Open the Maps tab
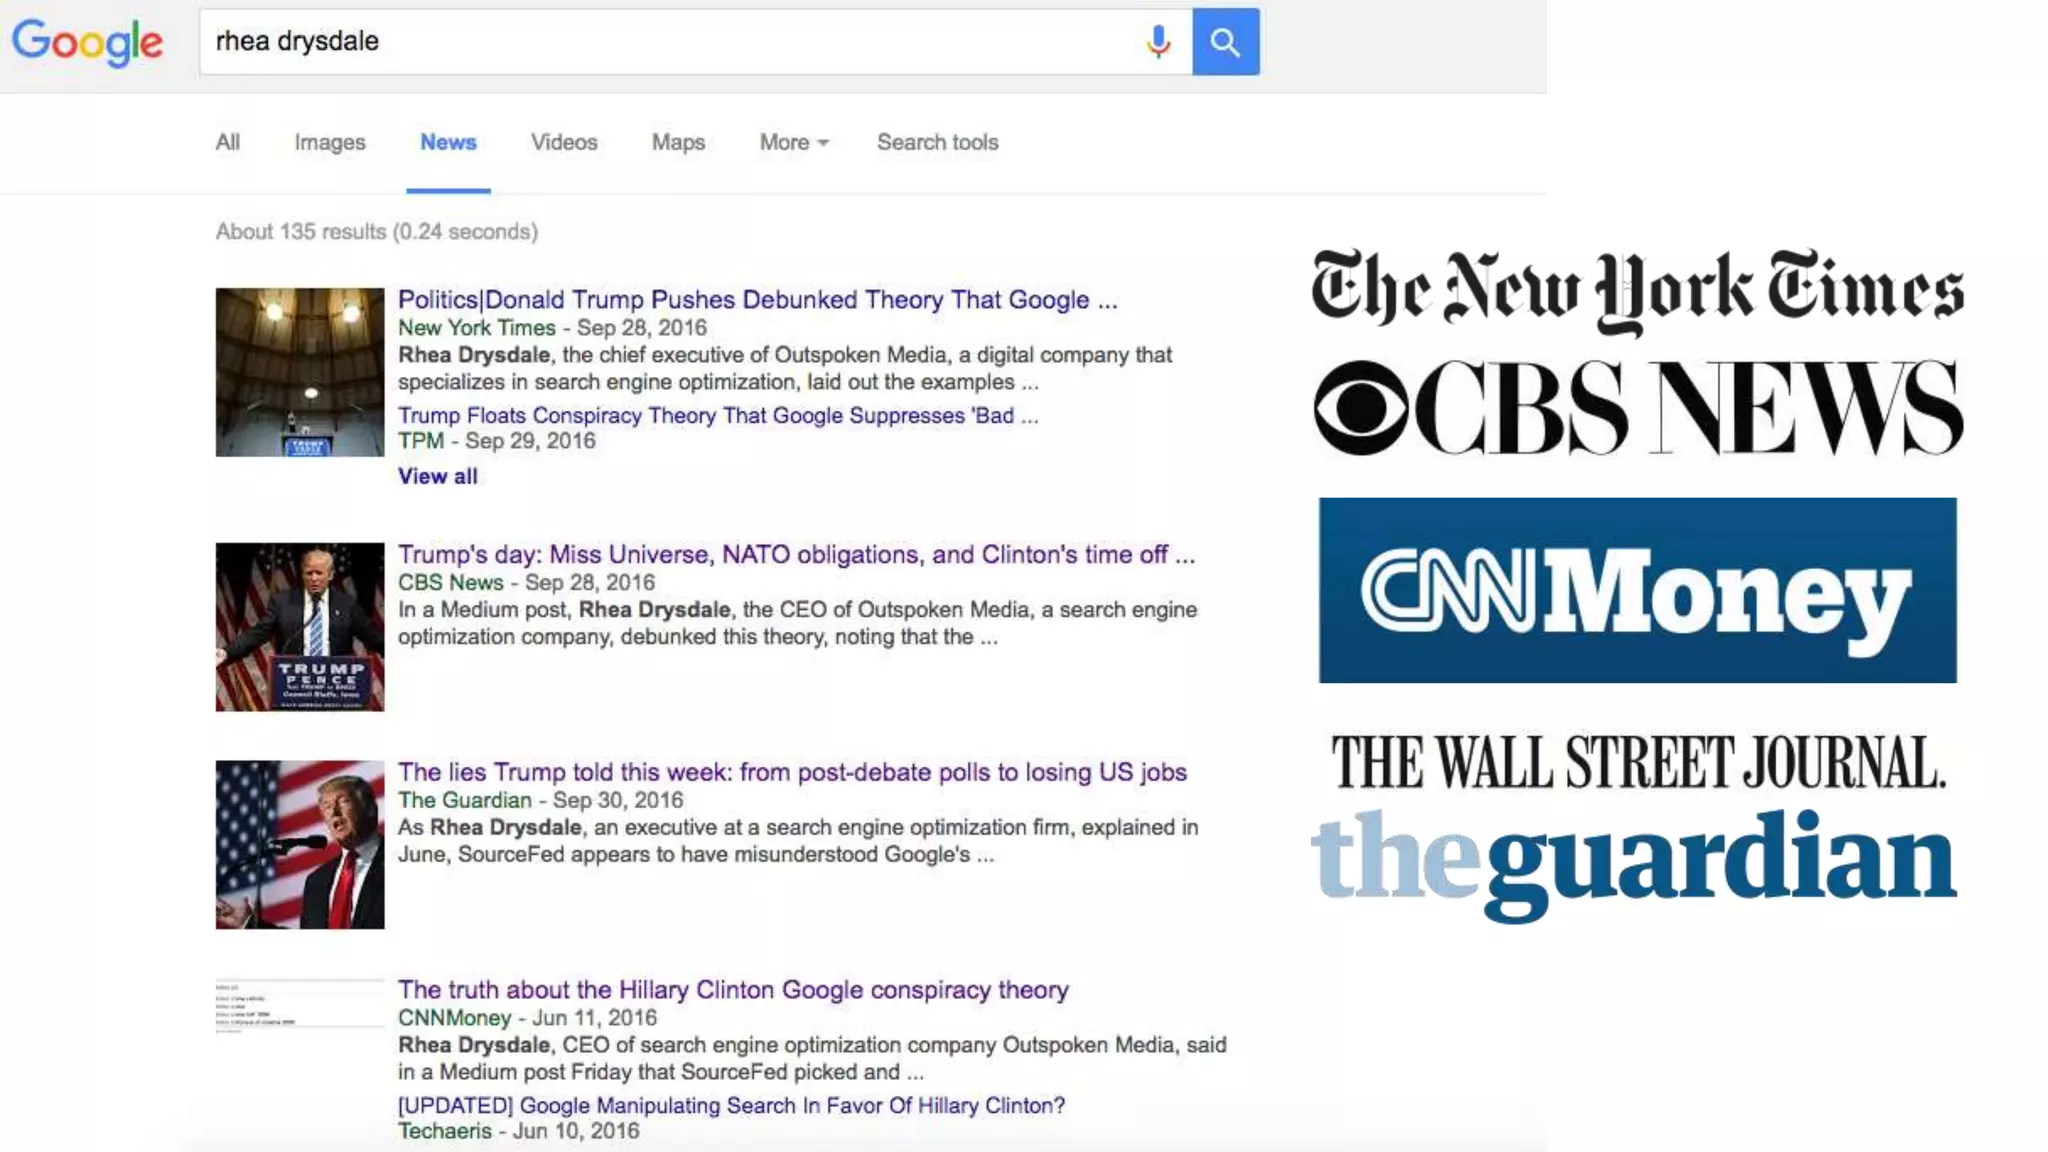This screenshot has height=1152, width=2048. pos(678,142)
